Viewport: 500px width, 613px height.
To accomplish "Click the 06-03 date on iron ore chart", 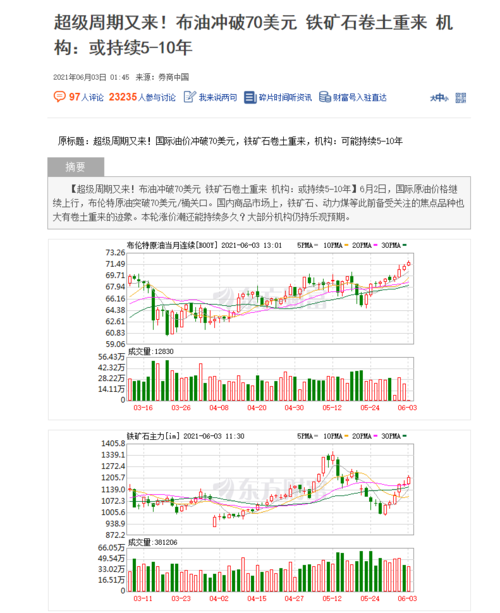I will [407, 598].
